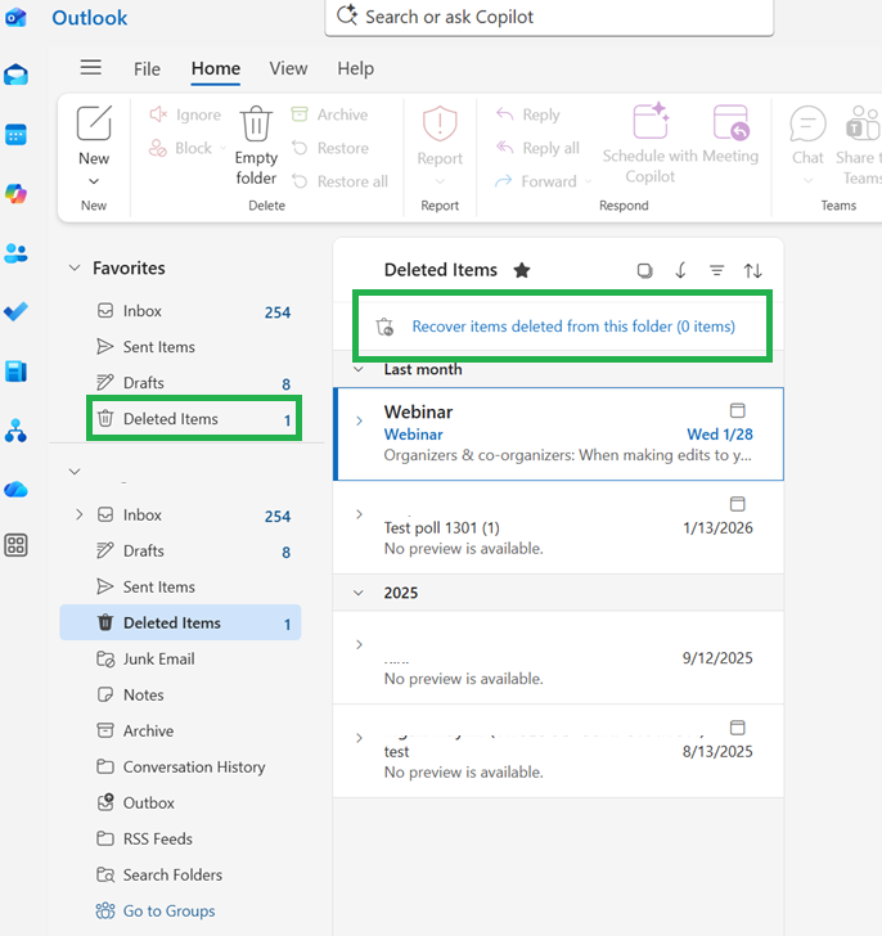Open Calendar app in left rail

pyautogui.click(x=16, y=134)
